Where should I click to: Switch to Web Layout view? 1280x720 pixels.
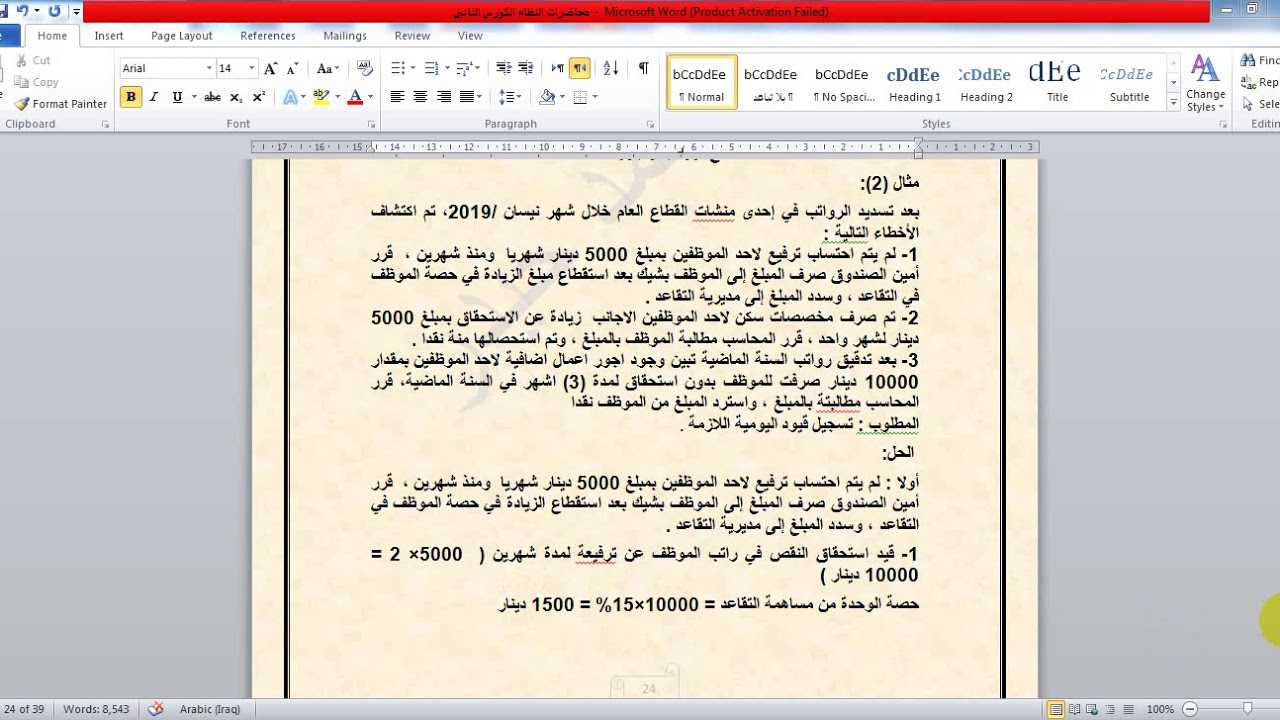pyautogui.click(x=1093, y=709)
